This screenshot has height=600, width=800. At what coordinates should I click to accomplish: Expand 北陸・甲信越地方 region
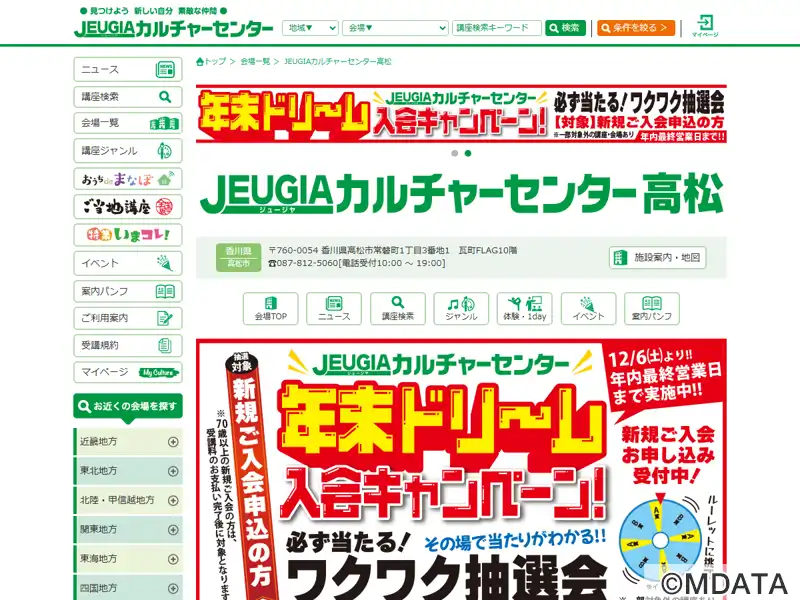click(128, 500)
